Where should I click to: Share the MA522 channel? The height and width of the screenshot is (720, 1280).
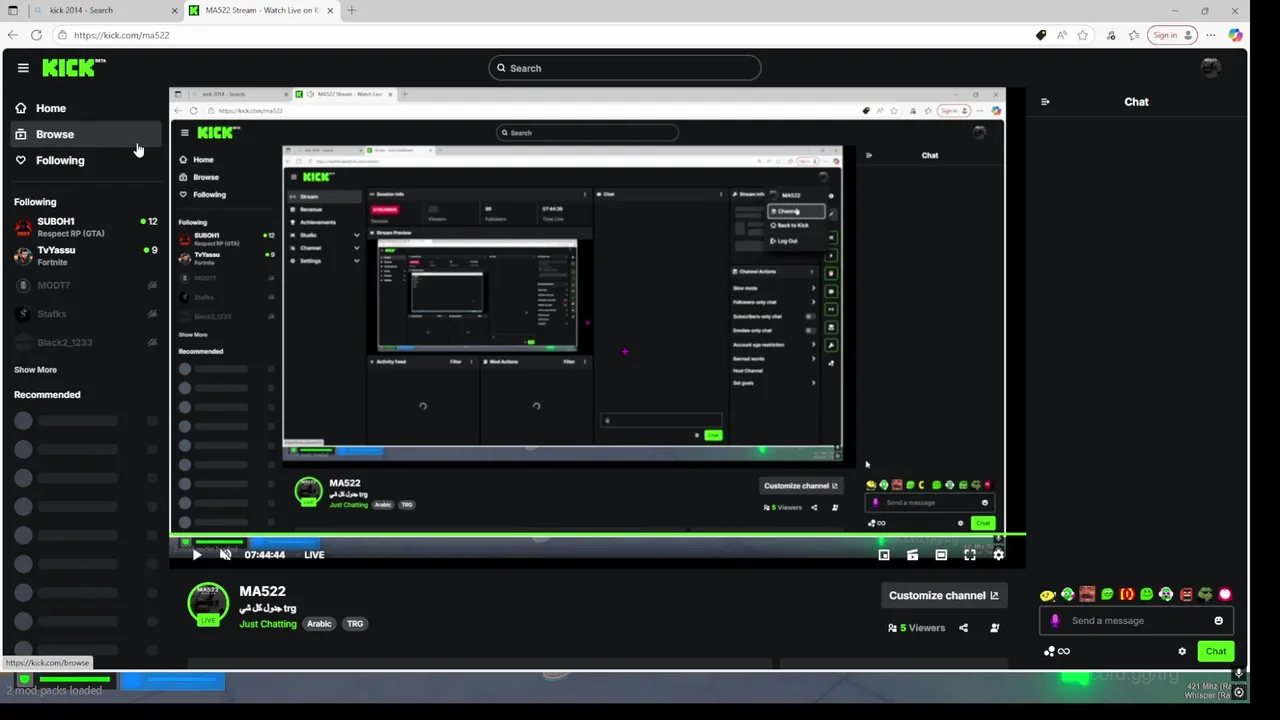coord(963,628)
